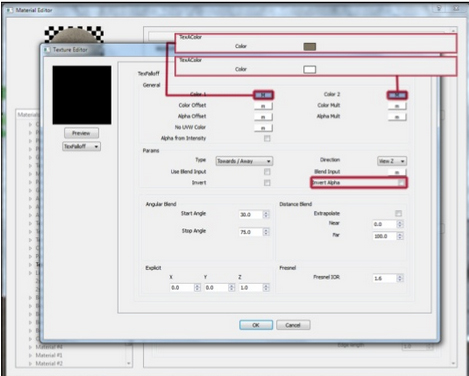Screen dimensions: 469x376
Task: Expand the Material #2 tree arrow
Action: (30, 364)
